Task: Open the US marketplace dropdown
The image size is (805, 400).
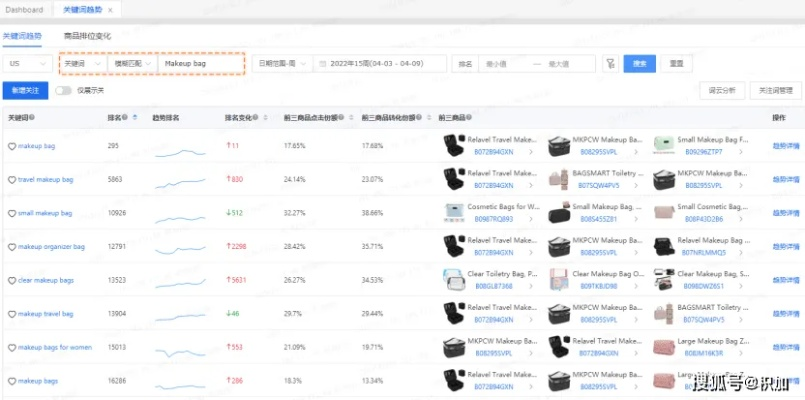Action: [28, 64]
